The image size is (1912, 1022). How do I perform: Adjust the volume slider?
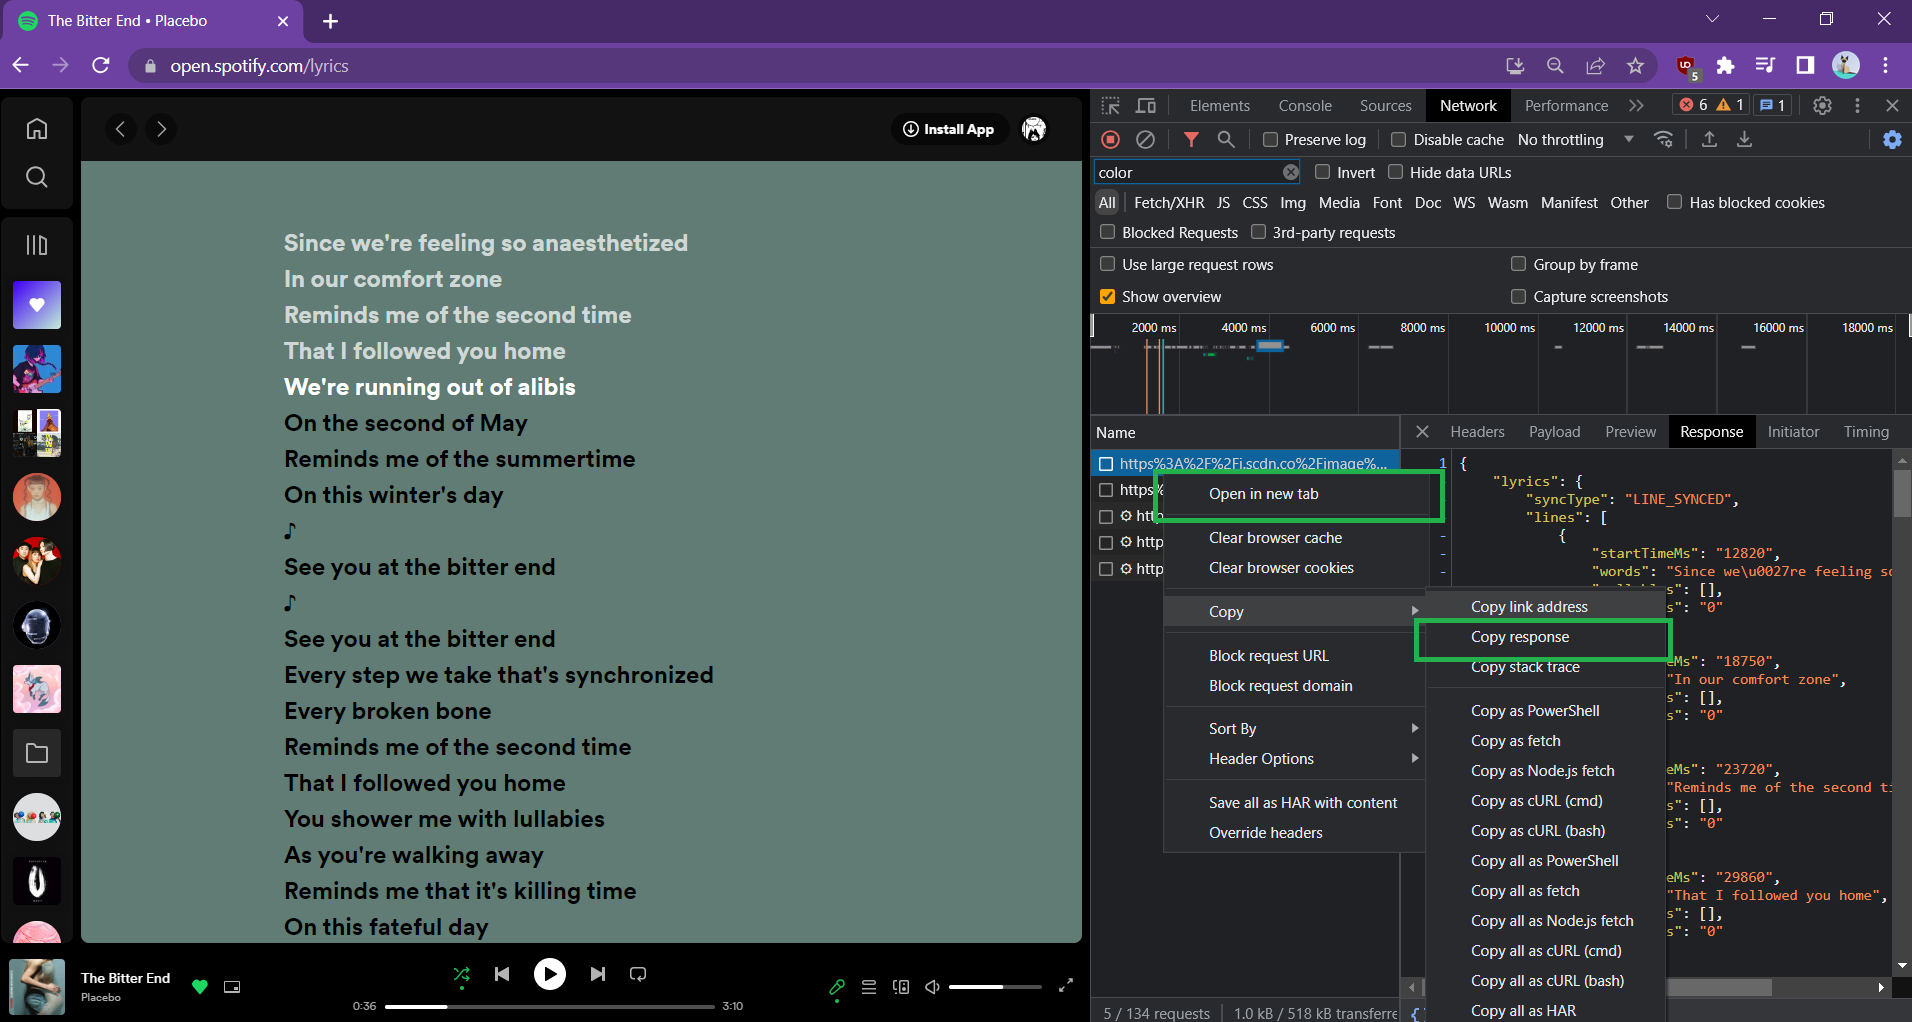(995, 986)
